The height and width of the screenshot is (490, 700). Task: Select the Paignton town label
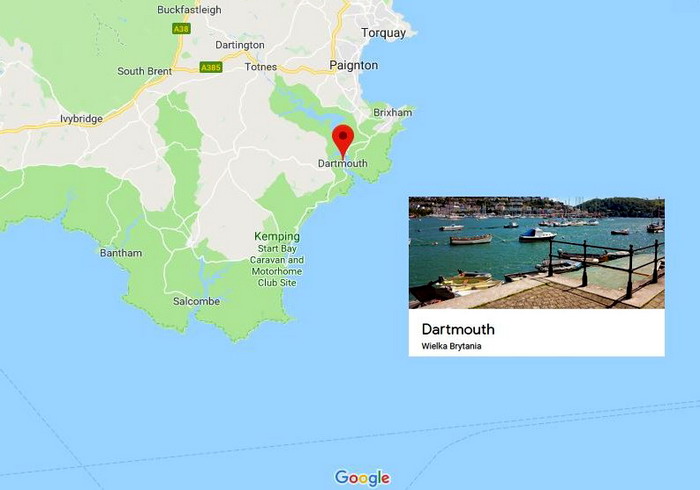[x=354, y=66]
